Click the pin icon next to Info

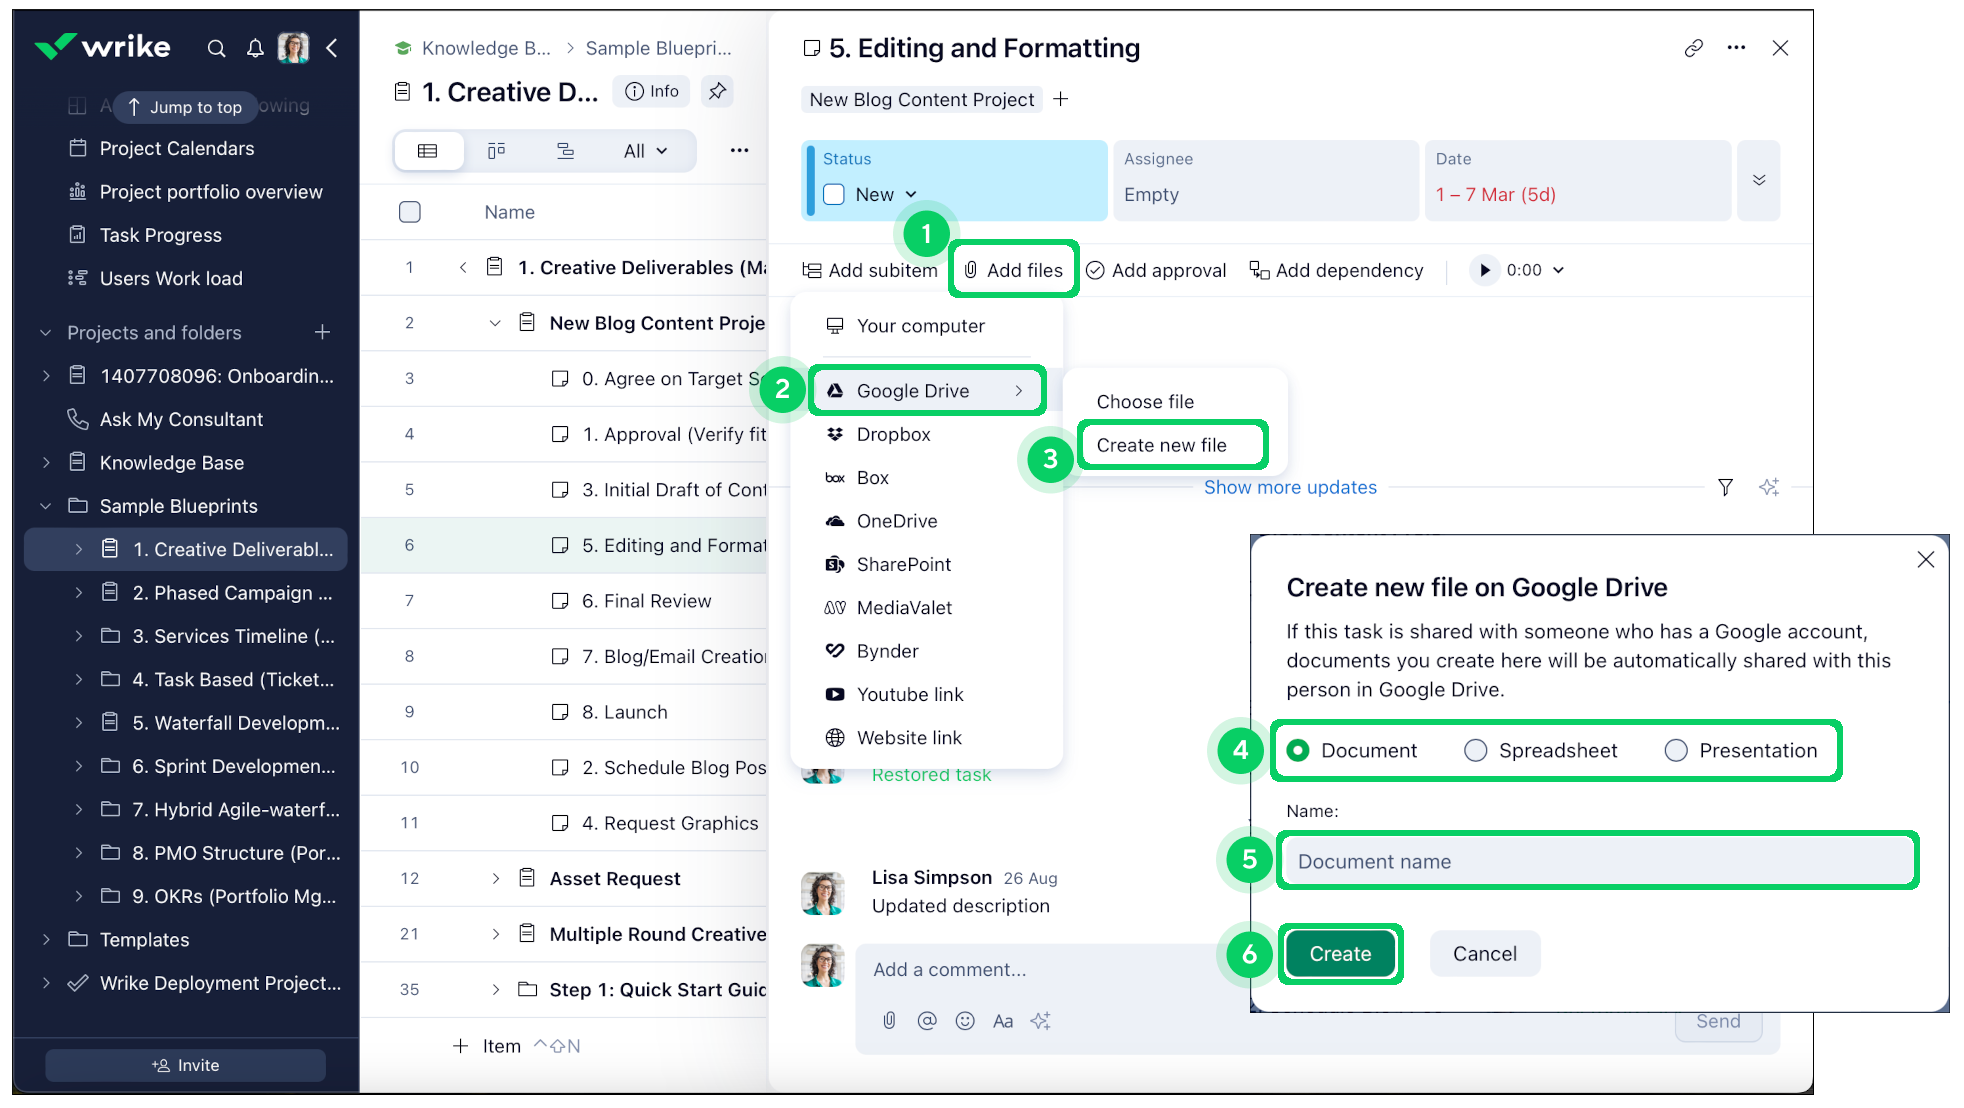[717, 91]
